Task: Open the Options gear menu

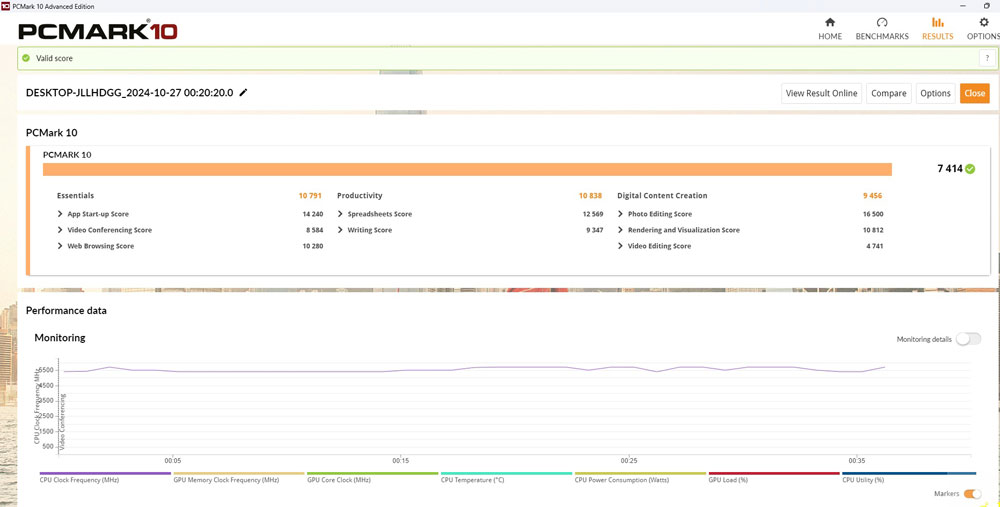Action: (x=983, y=29)
